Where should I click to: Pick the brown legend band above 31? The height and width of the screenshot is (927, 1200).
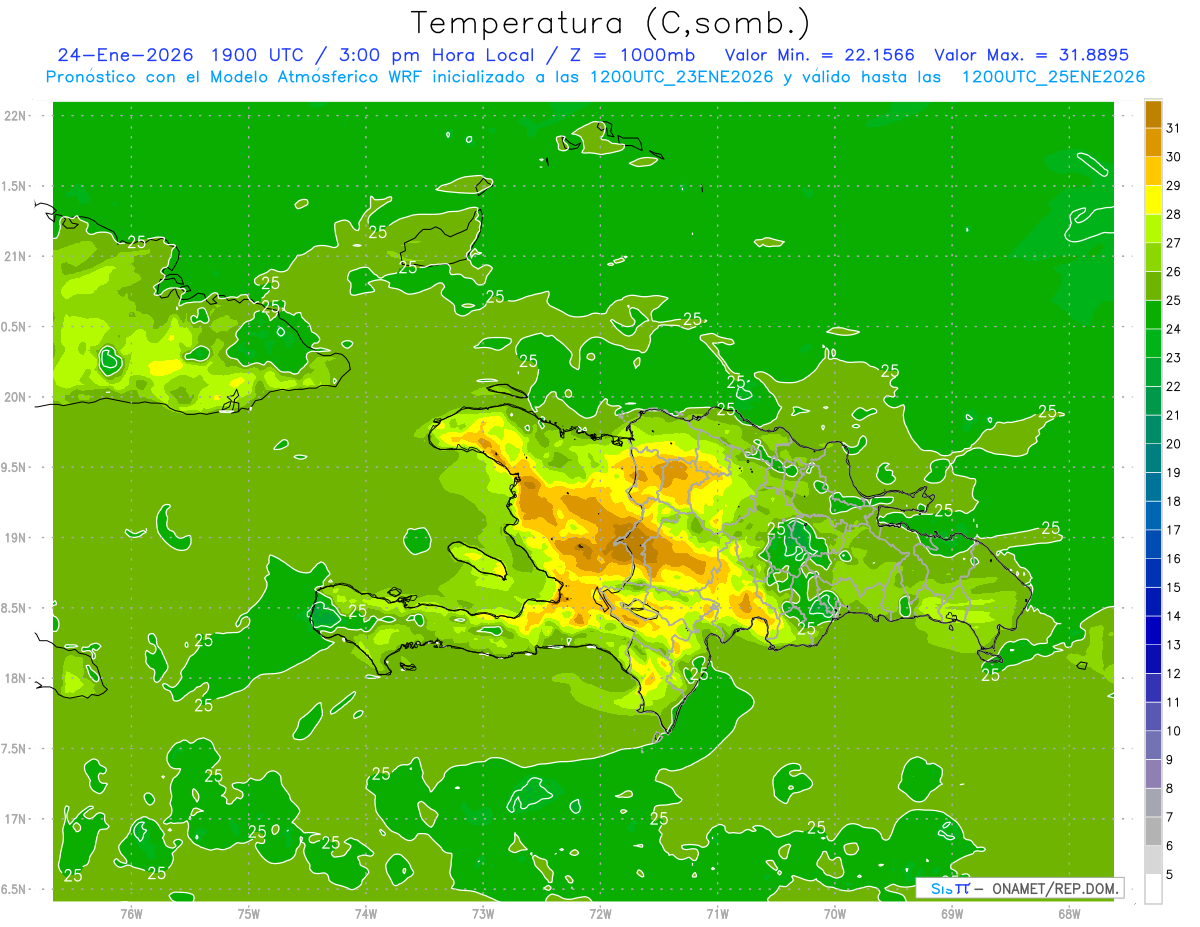(1153, 114)
